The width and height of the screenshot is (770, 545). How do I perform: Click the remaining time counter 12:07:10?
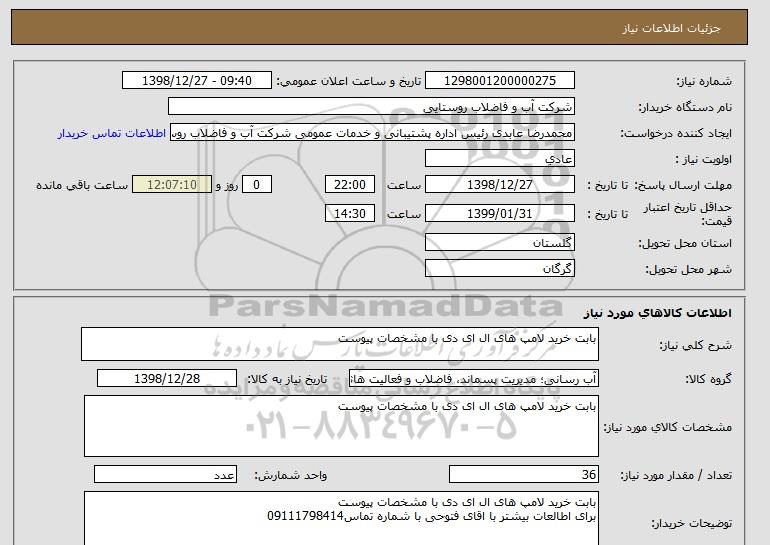[172, 185]
